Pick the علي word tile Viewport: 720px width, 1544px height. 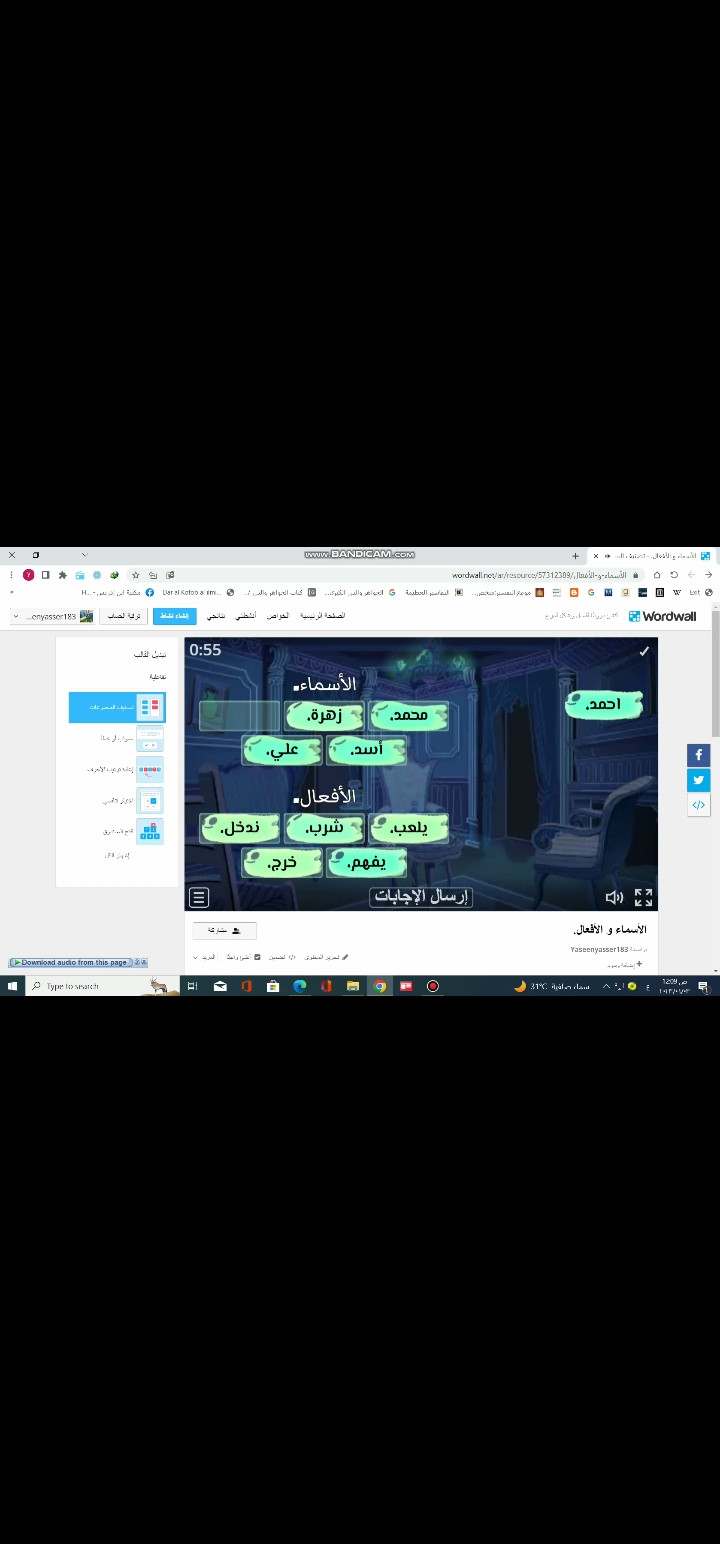[282, 749]
